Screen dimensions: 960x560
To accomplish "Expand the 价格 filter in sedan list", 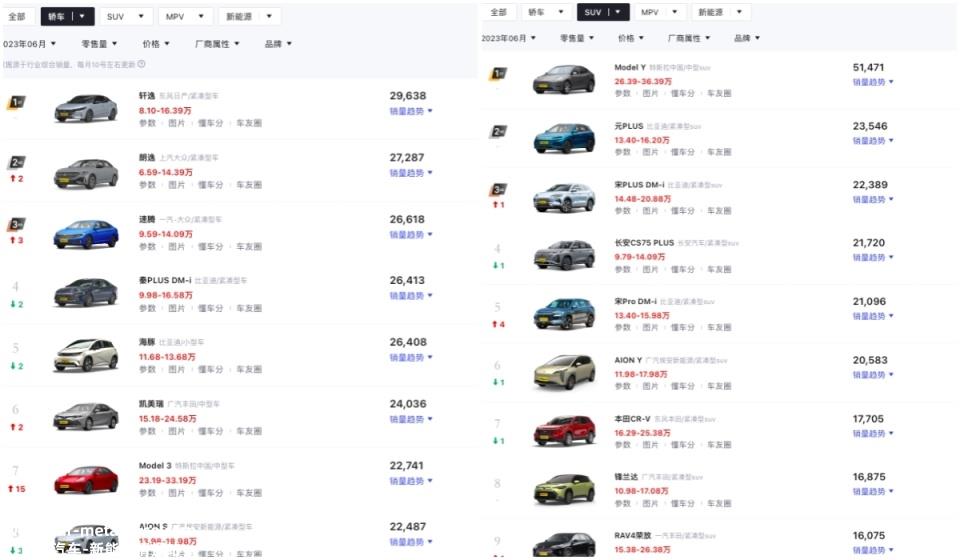I will pyautogui.click(x=156, y=44).
